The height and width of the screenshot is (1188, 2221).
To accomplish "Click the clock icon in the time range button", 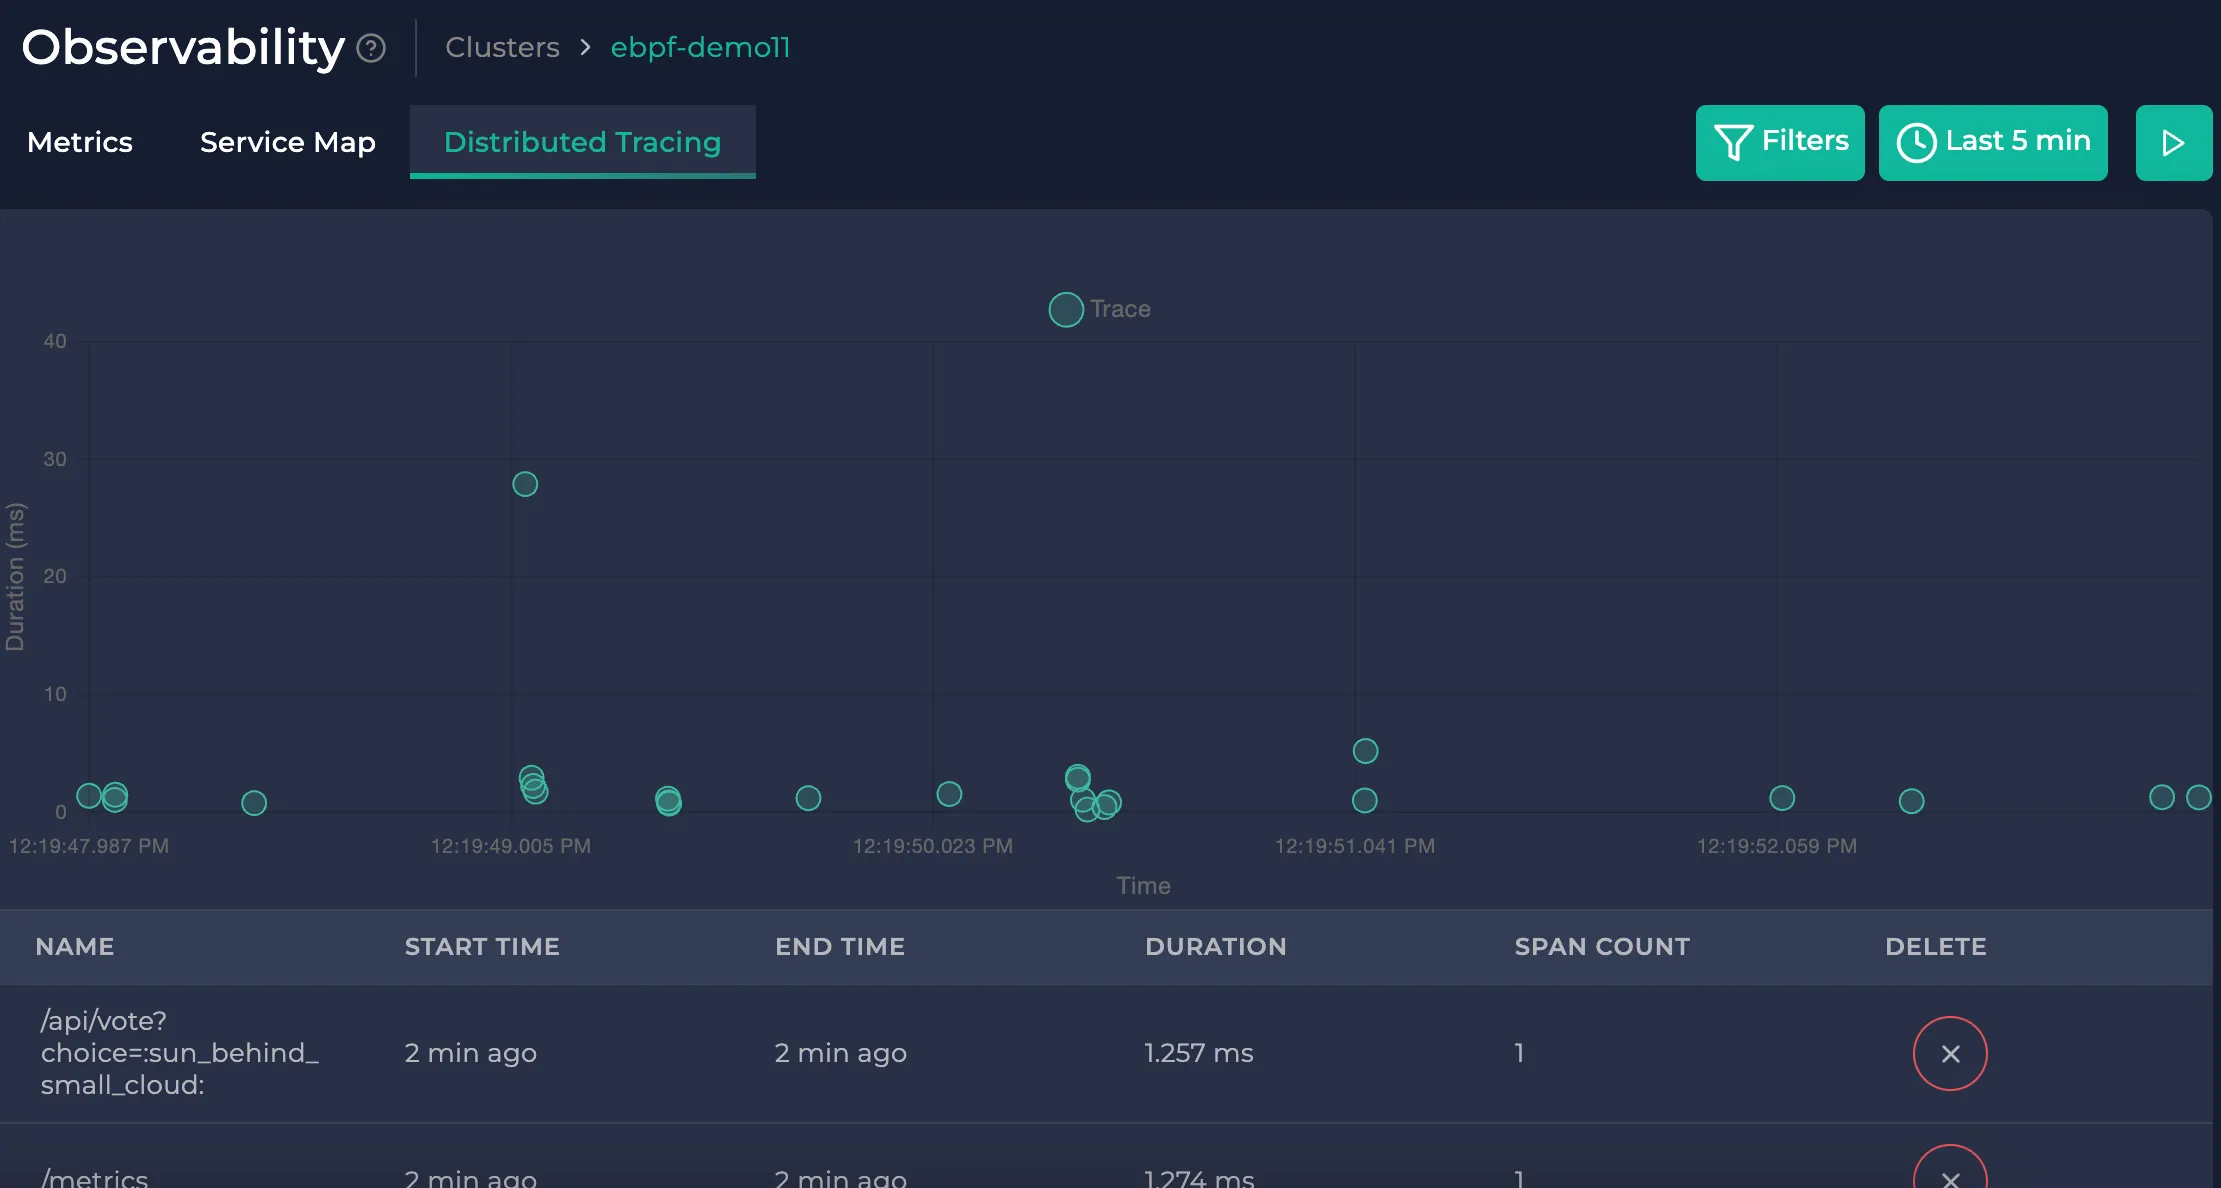I will click(1916, 142).
